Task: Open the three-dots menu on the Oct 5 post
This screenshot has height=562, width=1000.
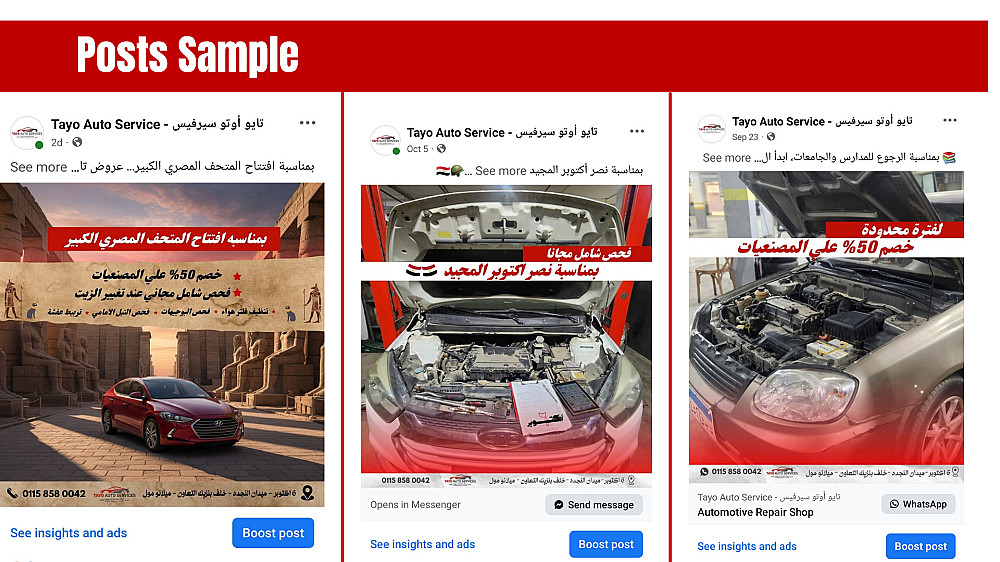Action: (636, 131)
